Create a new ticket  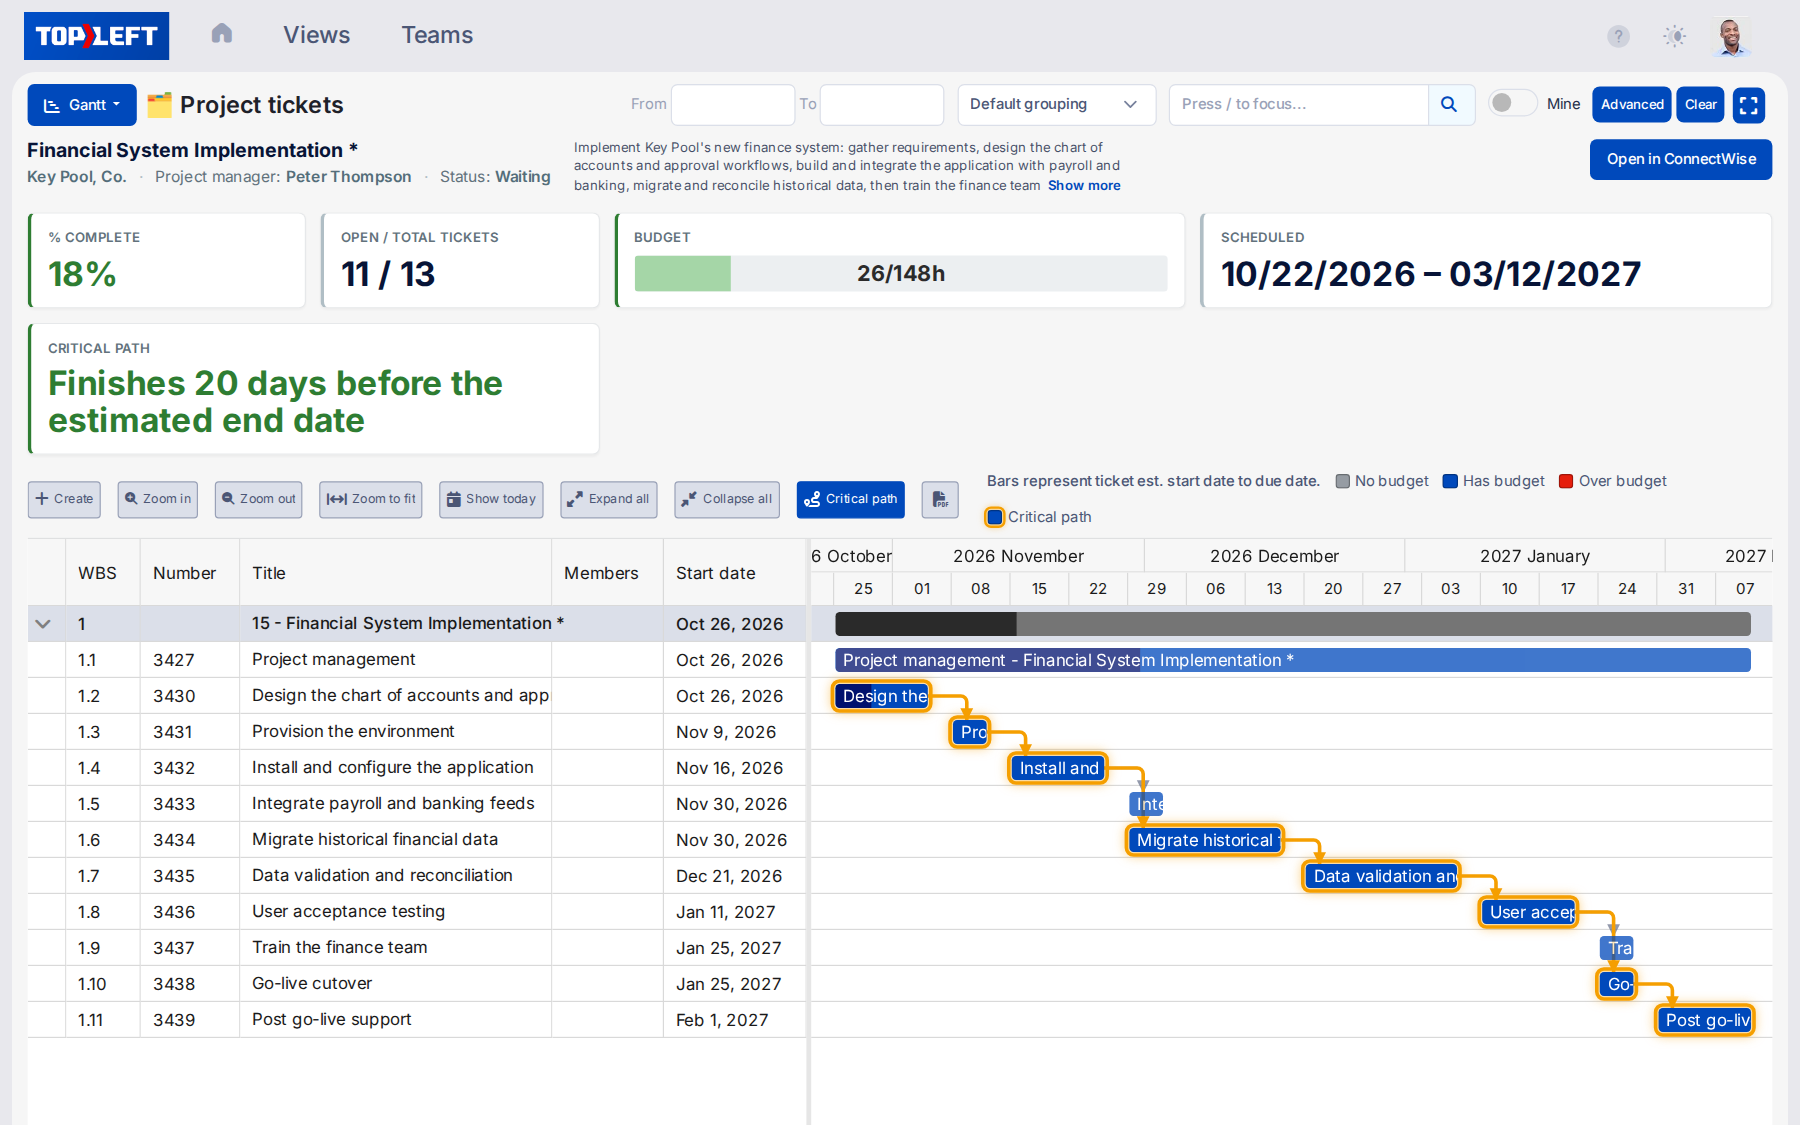64,499
